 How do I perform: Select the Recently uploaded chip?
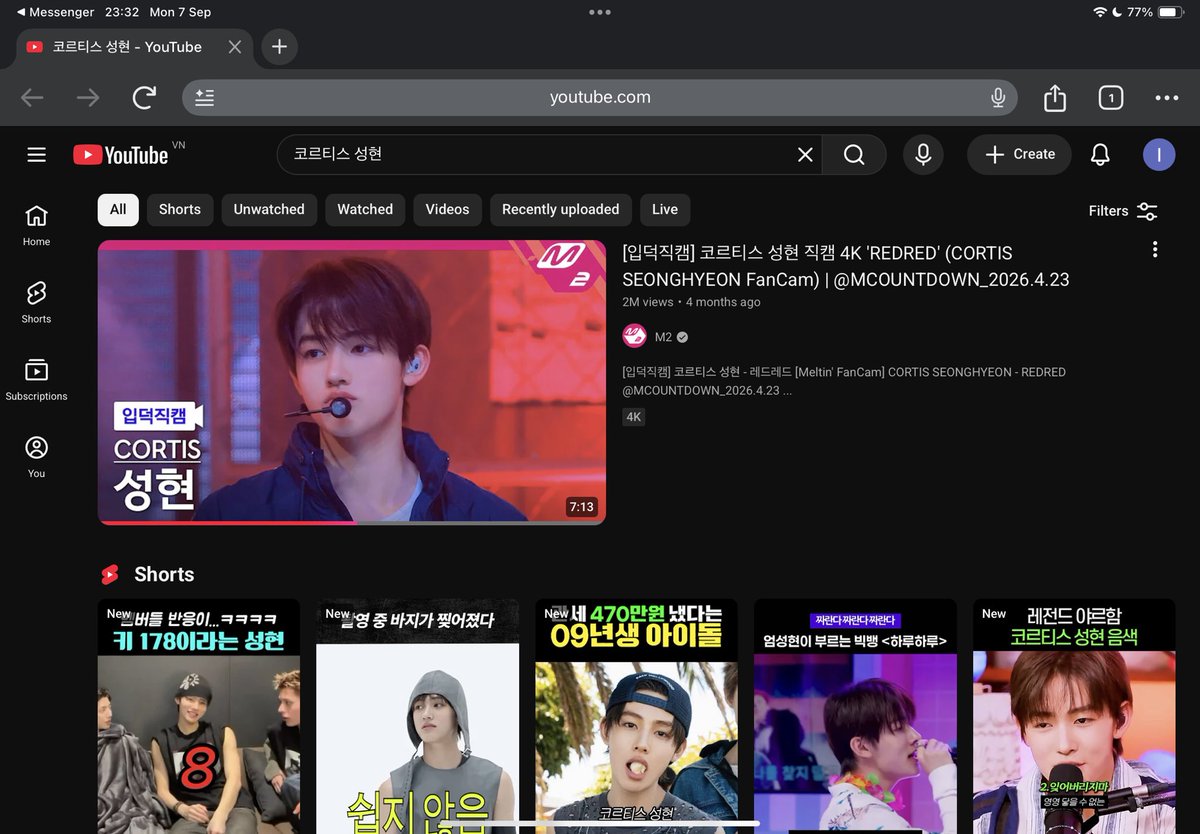(561, 210)
